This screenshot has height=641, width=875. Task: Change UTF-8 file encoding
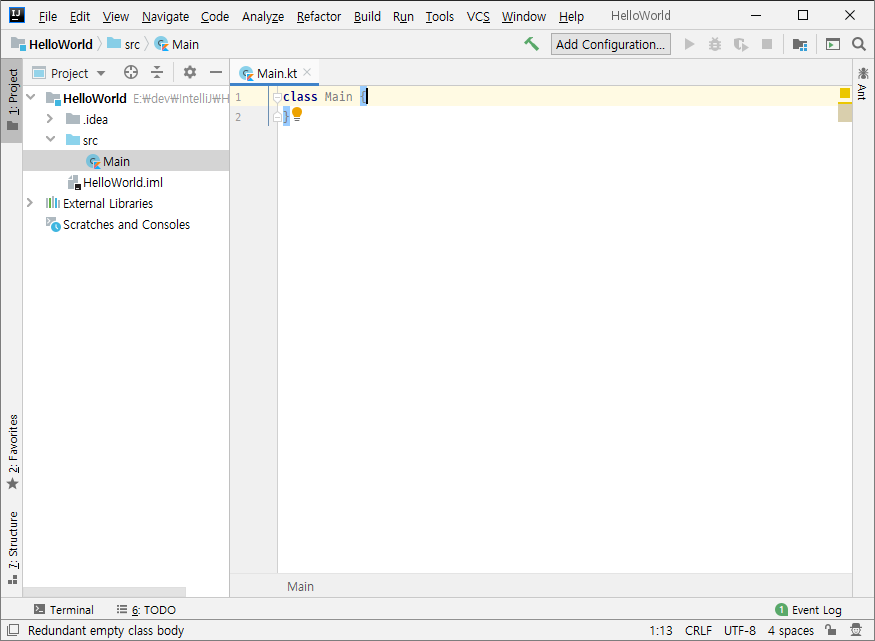click(739, 630)
